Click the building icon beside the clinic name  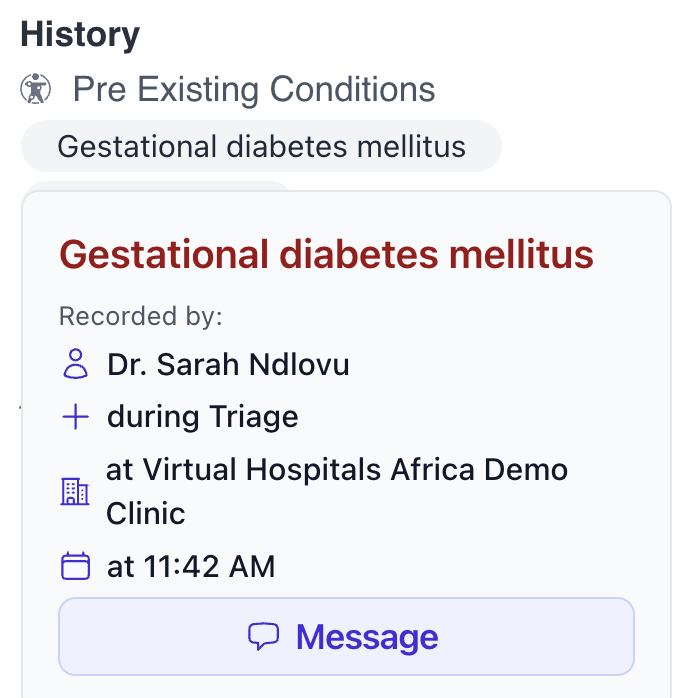click(75, 491)
